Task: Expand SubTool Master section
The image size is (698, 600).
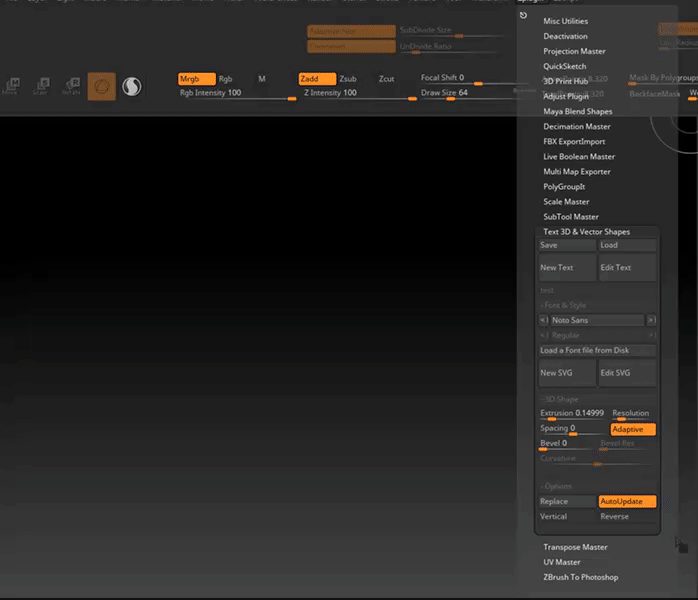Action: [571, 217]
